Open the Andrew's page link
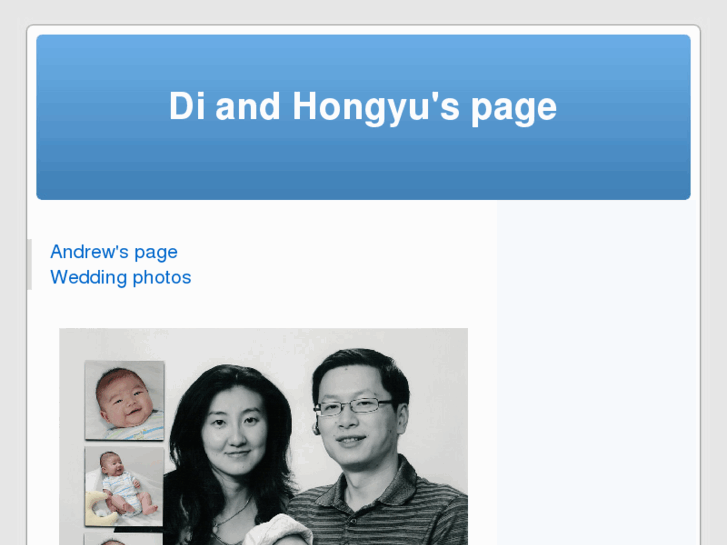This screenshot has width=727, height=545. 114,252
